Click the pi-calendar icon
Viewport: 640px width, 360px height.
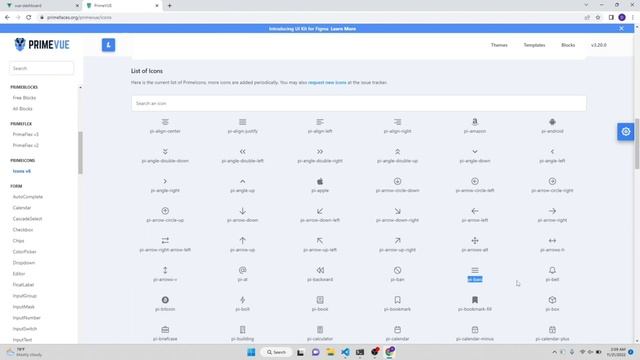[398, 329]
